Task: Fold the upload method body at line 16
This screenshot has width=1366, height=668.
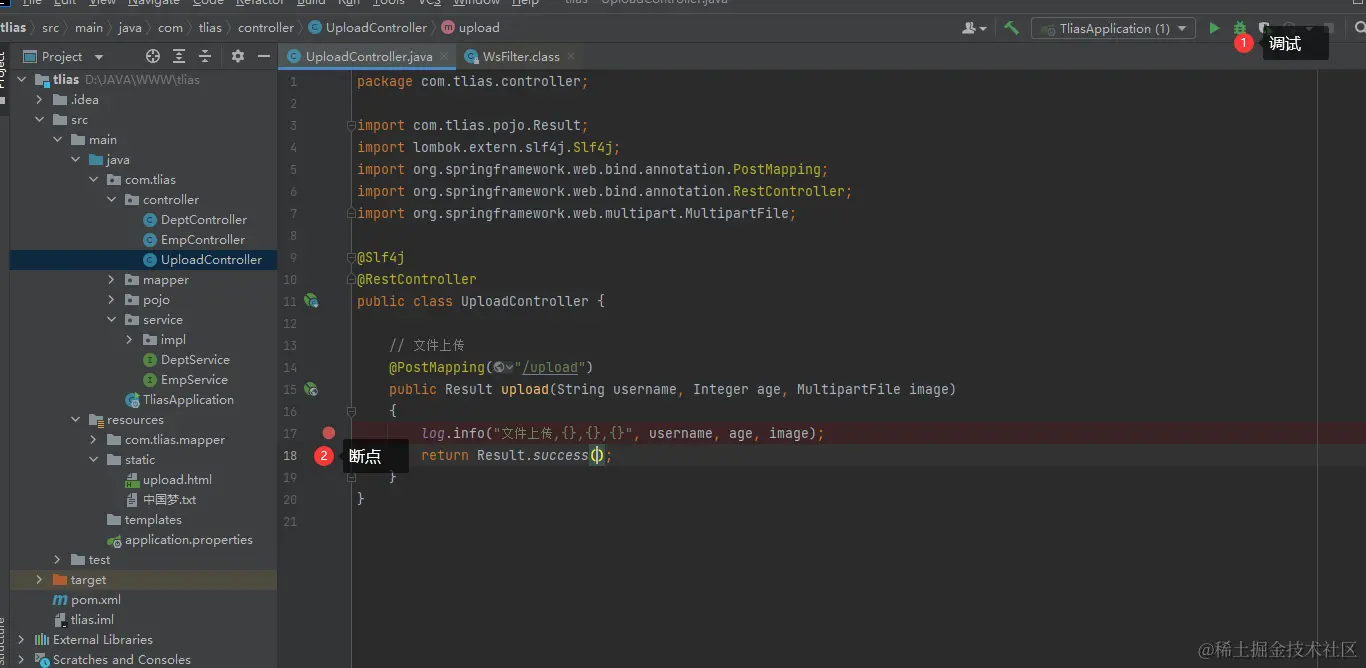Action: (351, 411)
